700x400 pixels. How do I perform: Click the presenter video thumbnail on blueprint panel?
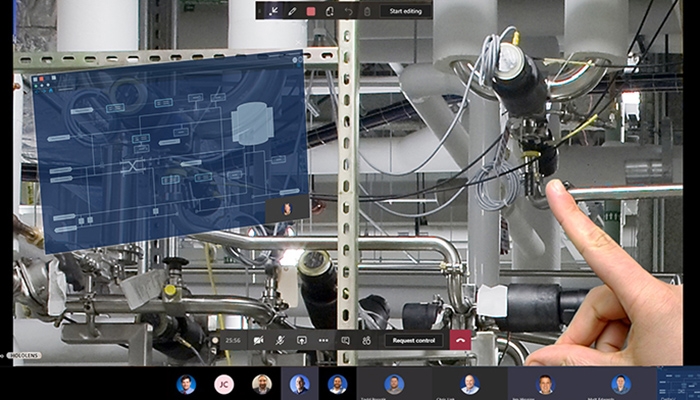pos(288,209)
